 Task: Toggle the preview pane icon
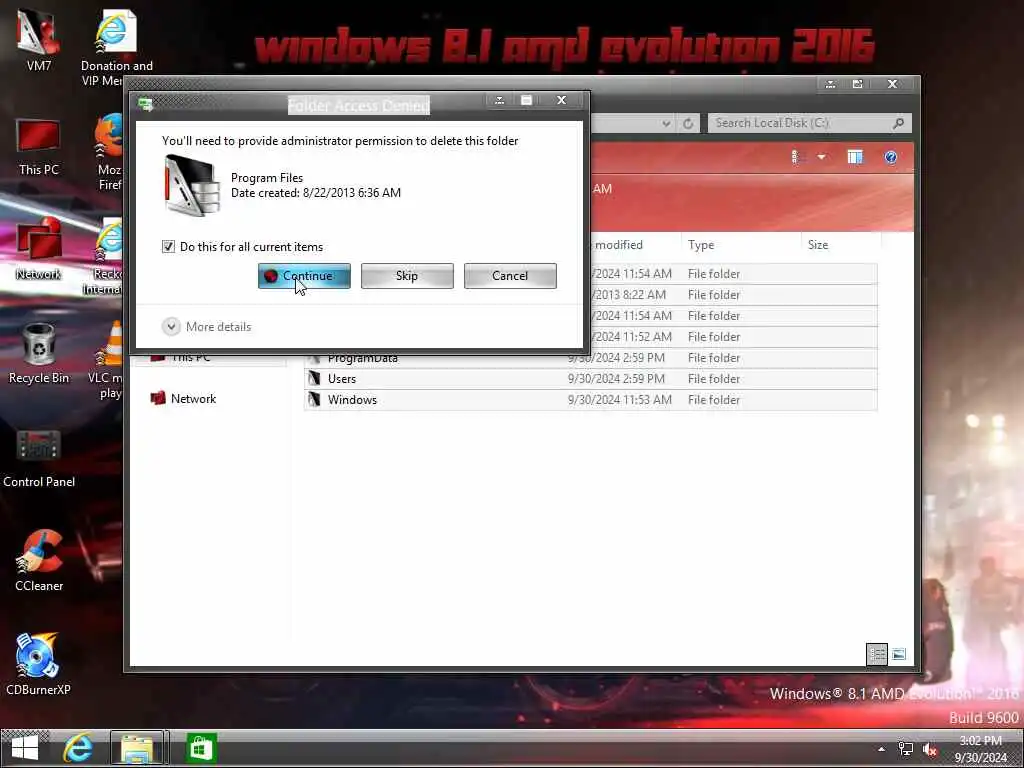click(855, 157)
